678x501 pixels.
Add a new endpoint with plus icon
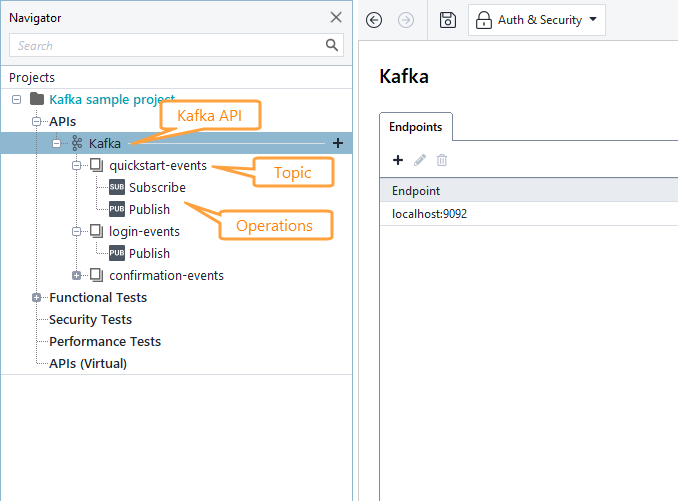(398, 160)
